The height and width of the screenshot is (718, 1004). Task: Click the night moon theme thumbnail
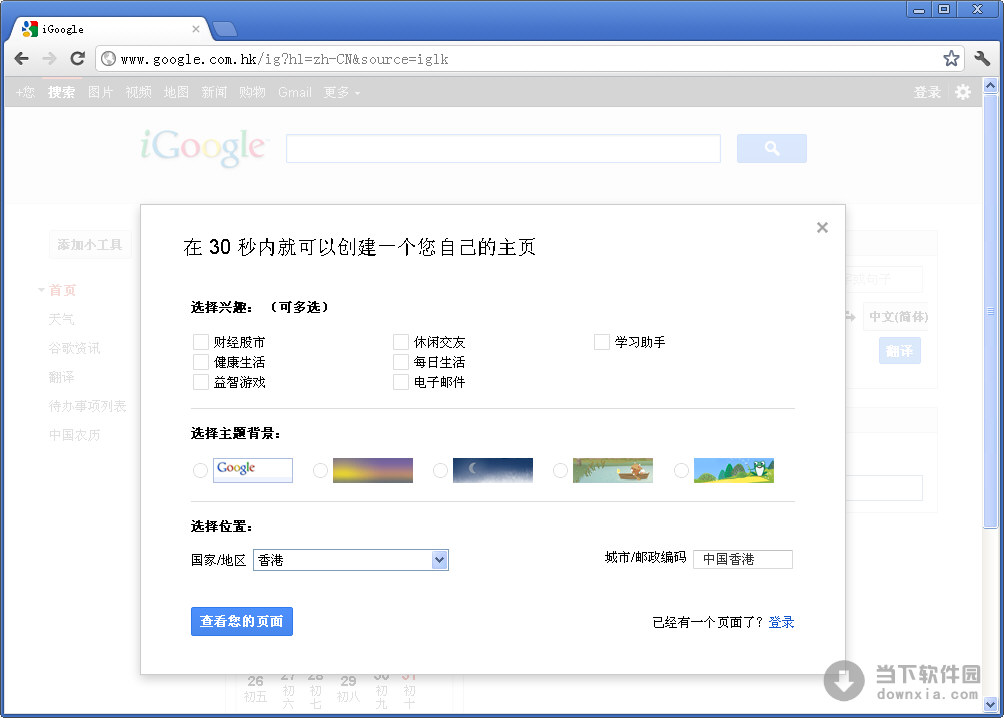coord(492,470)
